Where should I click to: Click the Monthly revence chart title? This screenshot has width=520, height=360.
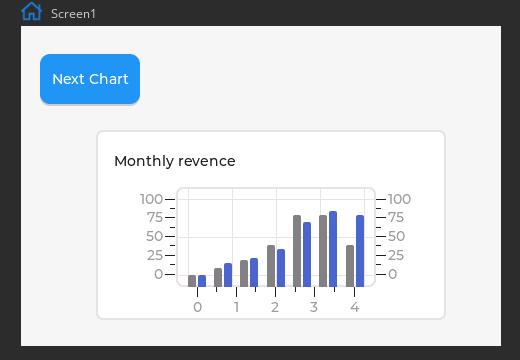[x=175, y=161]
